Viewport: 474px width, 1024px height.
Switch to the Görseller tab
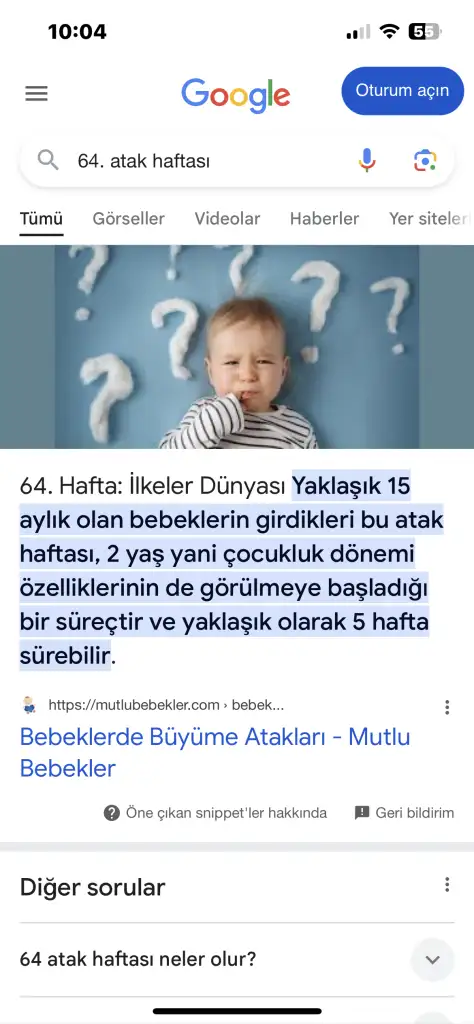(x=129, y=219)
